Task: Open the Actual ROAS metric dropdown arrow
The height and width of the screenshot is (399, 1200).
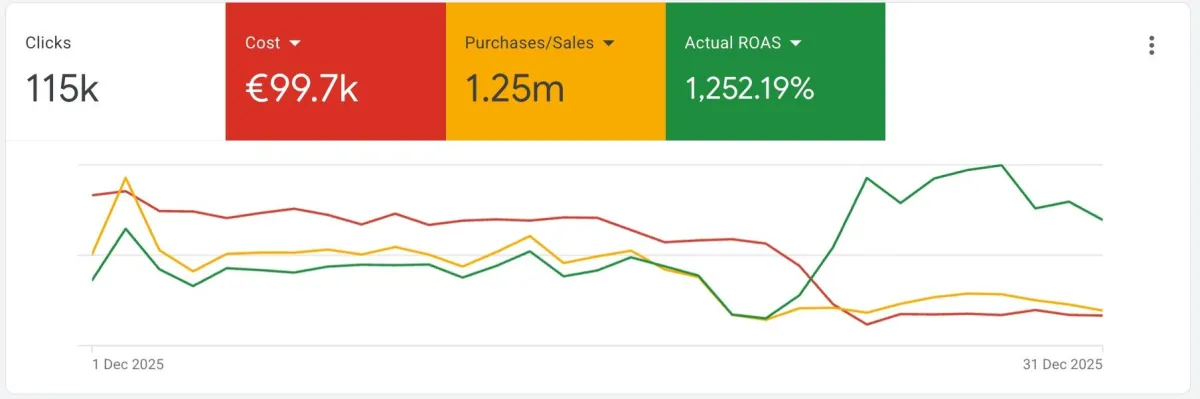Action: [x=795, y=44]
